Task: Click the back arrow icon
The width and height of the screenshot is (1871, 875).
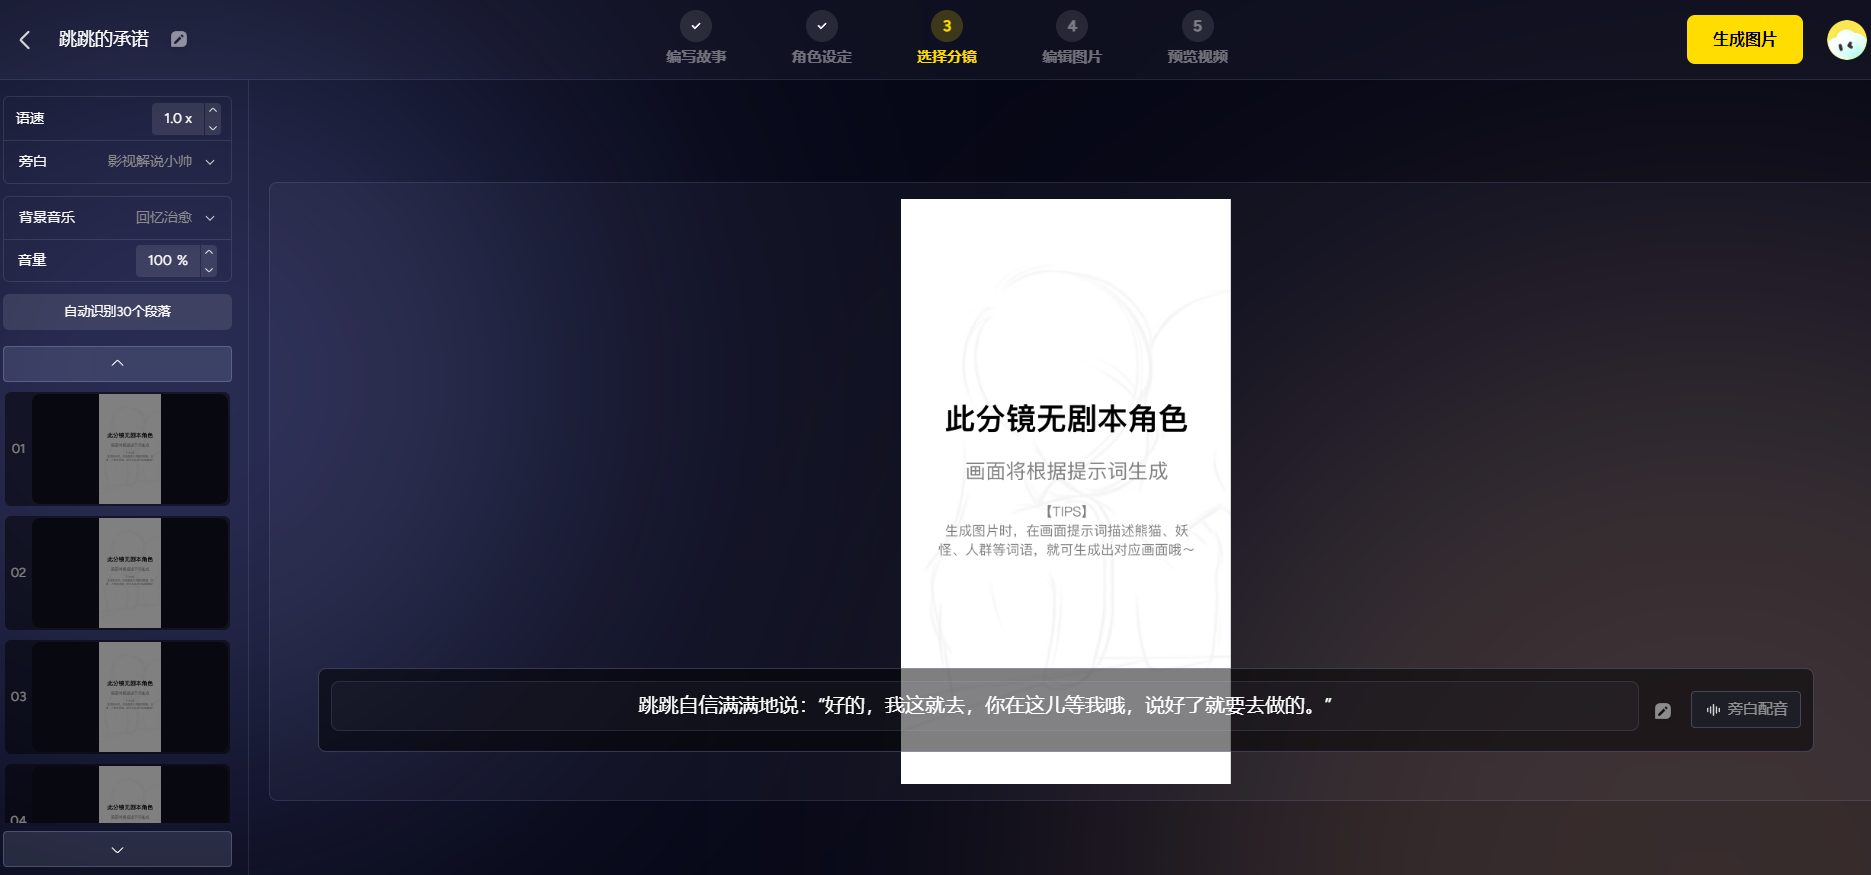Action: [x=25, y=39]
